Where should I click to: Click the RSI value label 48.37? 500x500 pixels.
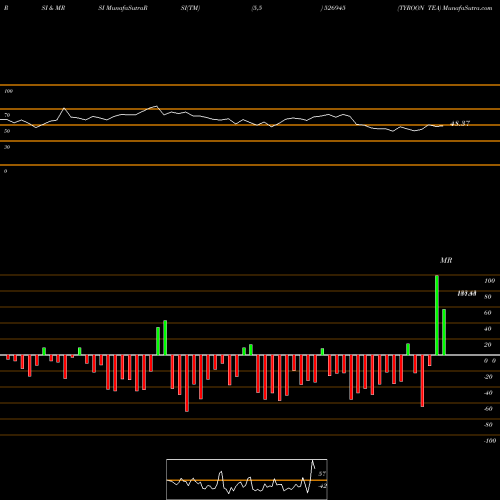pyautogui.click(x=460, y=123)
